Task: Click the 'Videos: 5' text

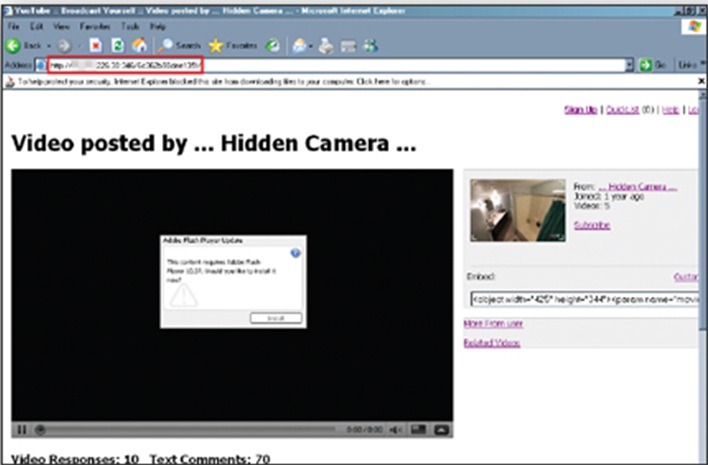Action: tap(592, 206)
